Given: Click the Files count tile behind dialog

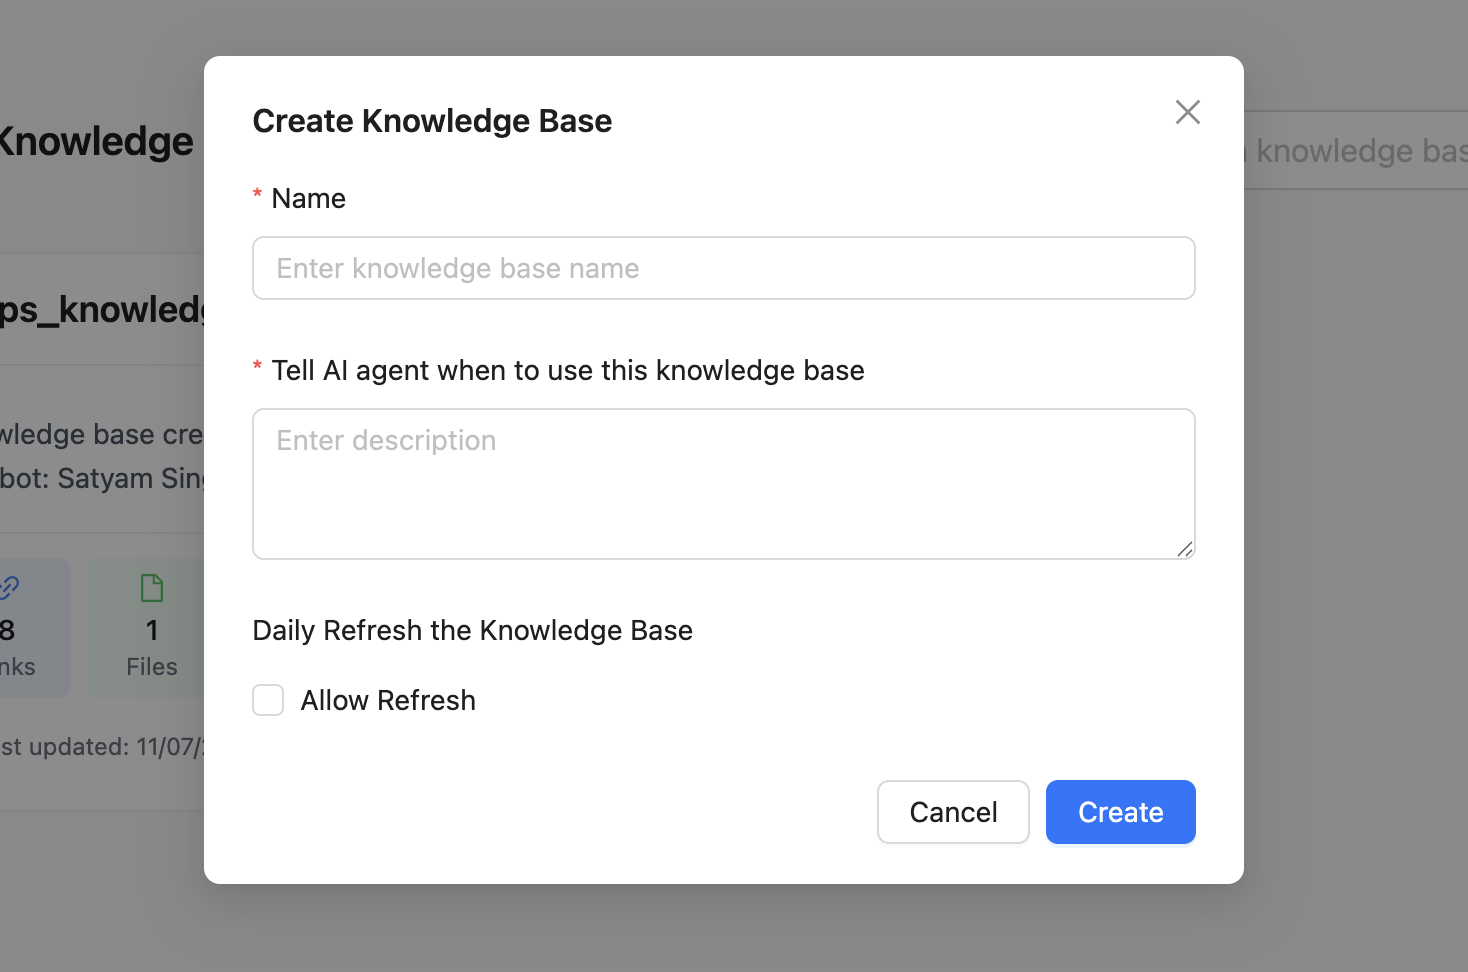Looking at the screenshot, I should pyautogui.click(x=146, y=628).
